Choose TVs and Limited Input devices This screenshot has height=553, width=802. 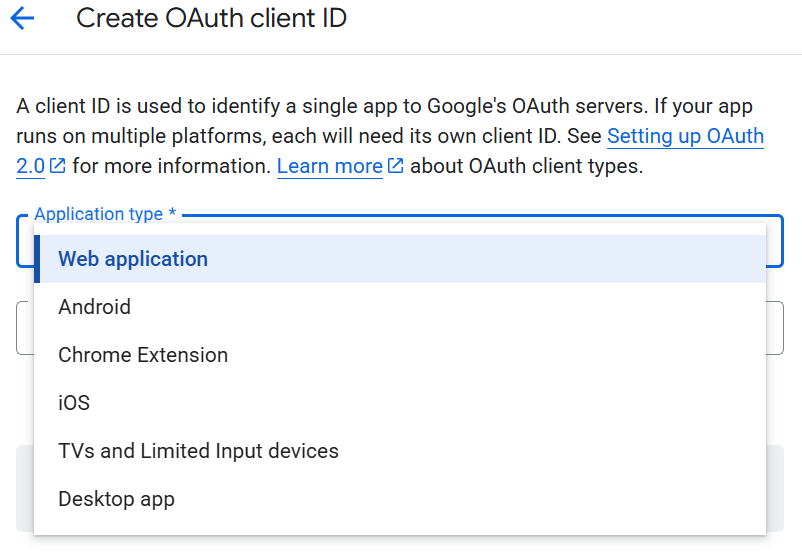(x=400, y=451)
